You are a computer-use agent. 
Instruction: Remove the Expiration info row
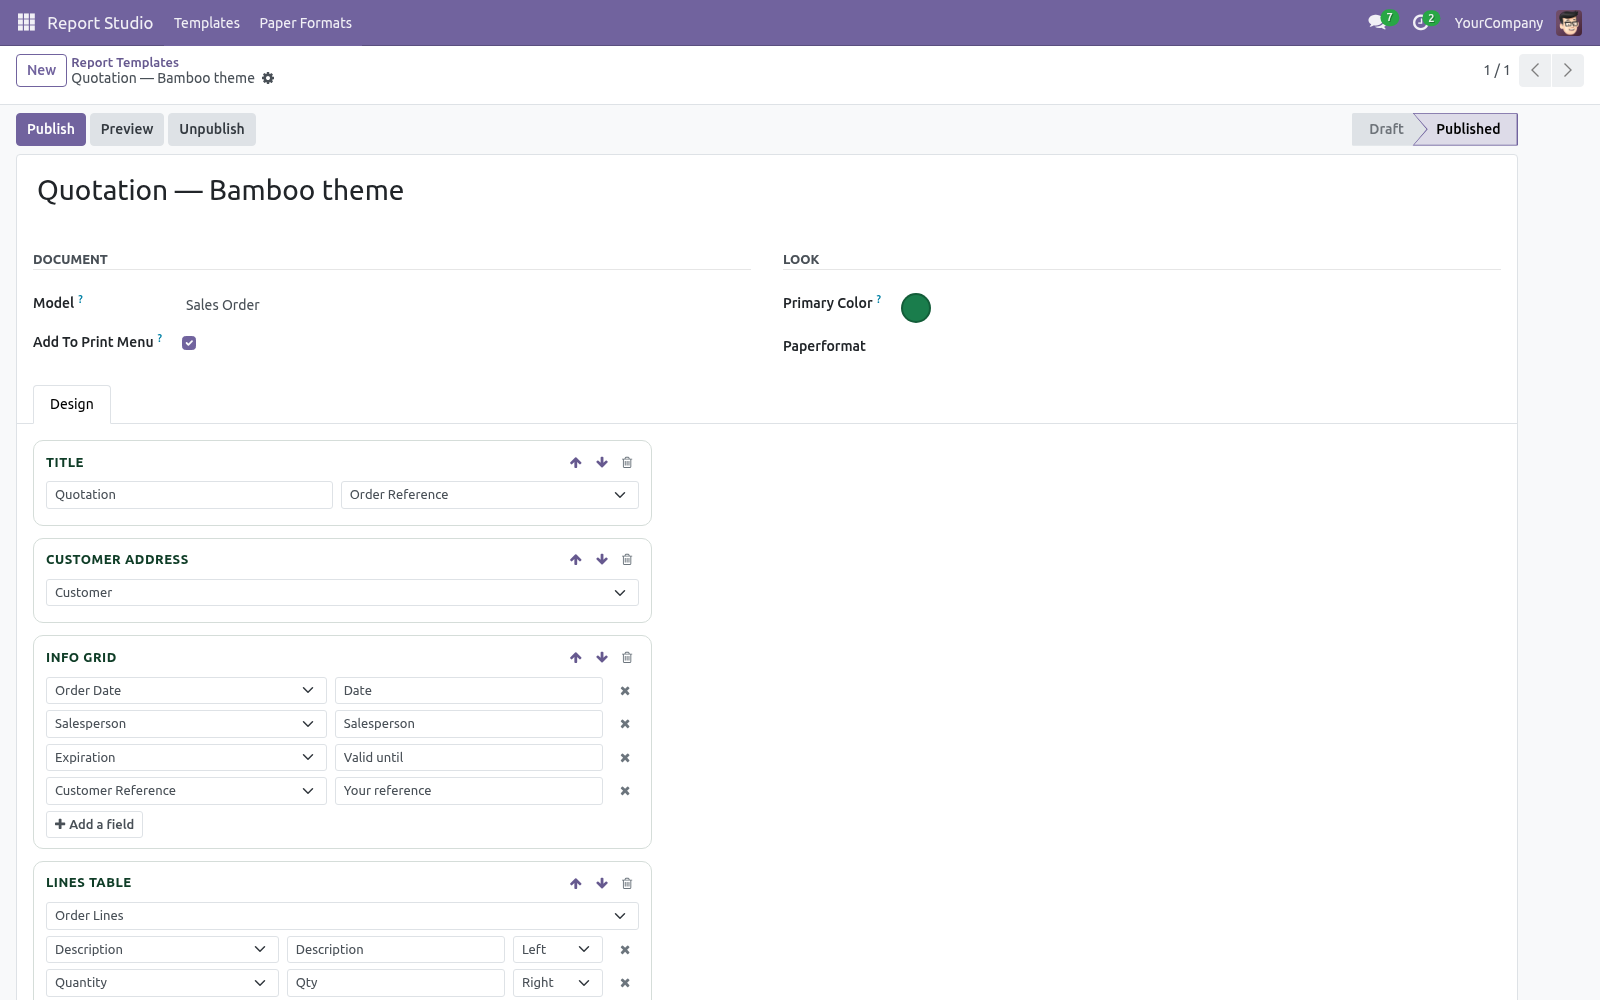point(625,758)
